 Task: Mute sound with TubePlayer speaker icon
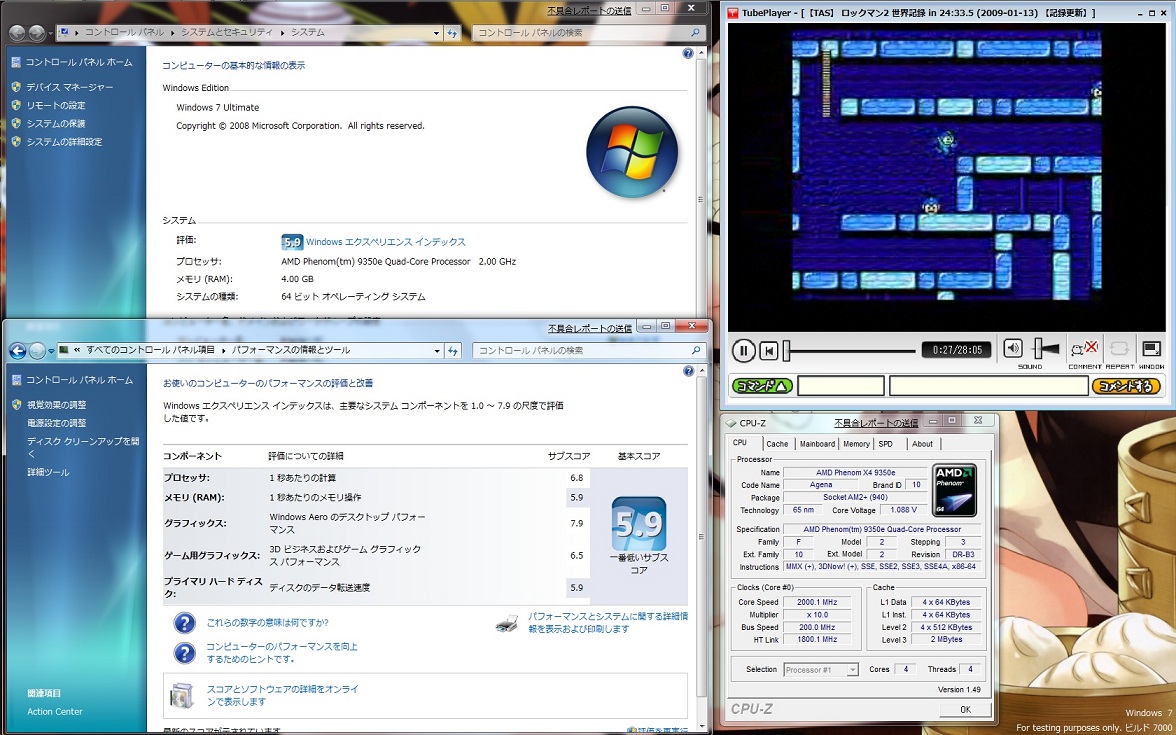(1012, 348)
